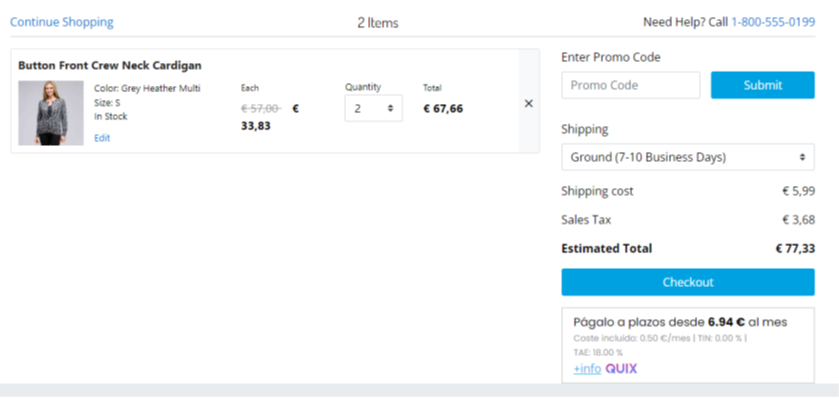Remove the cardigan with the X icon
839x398 pixels.
pos(529,104)
